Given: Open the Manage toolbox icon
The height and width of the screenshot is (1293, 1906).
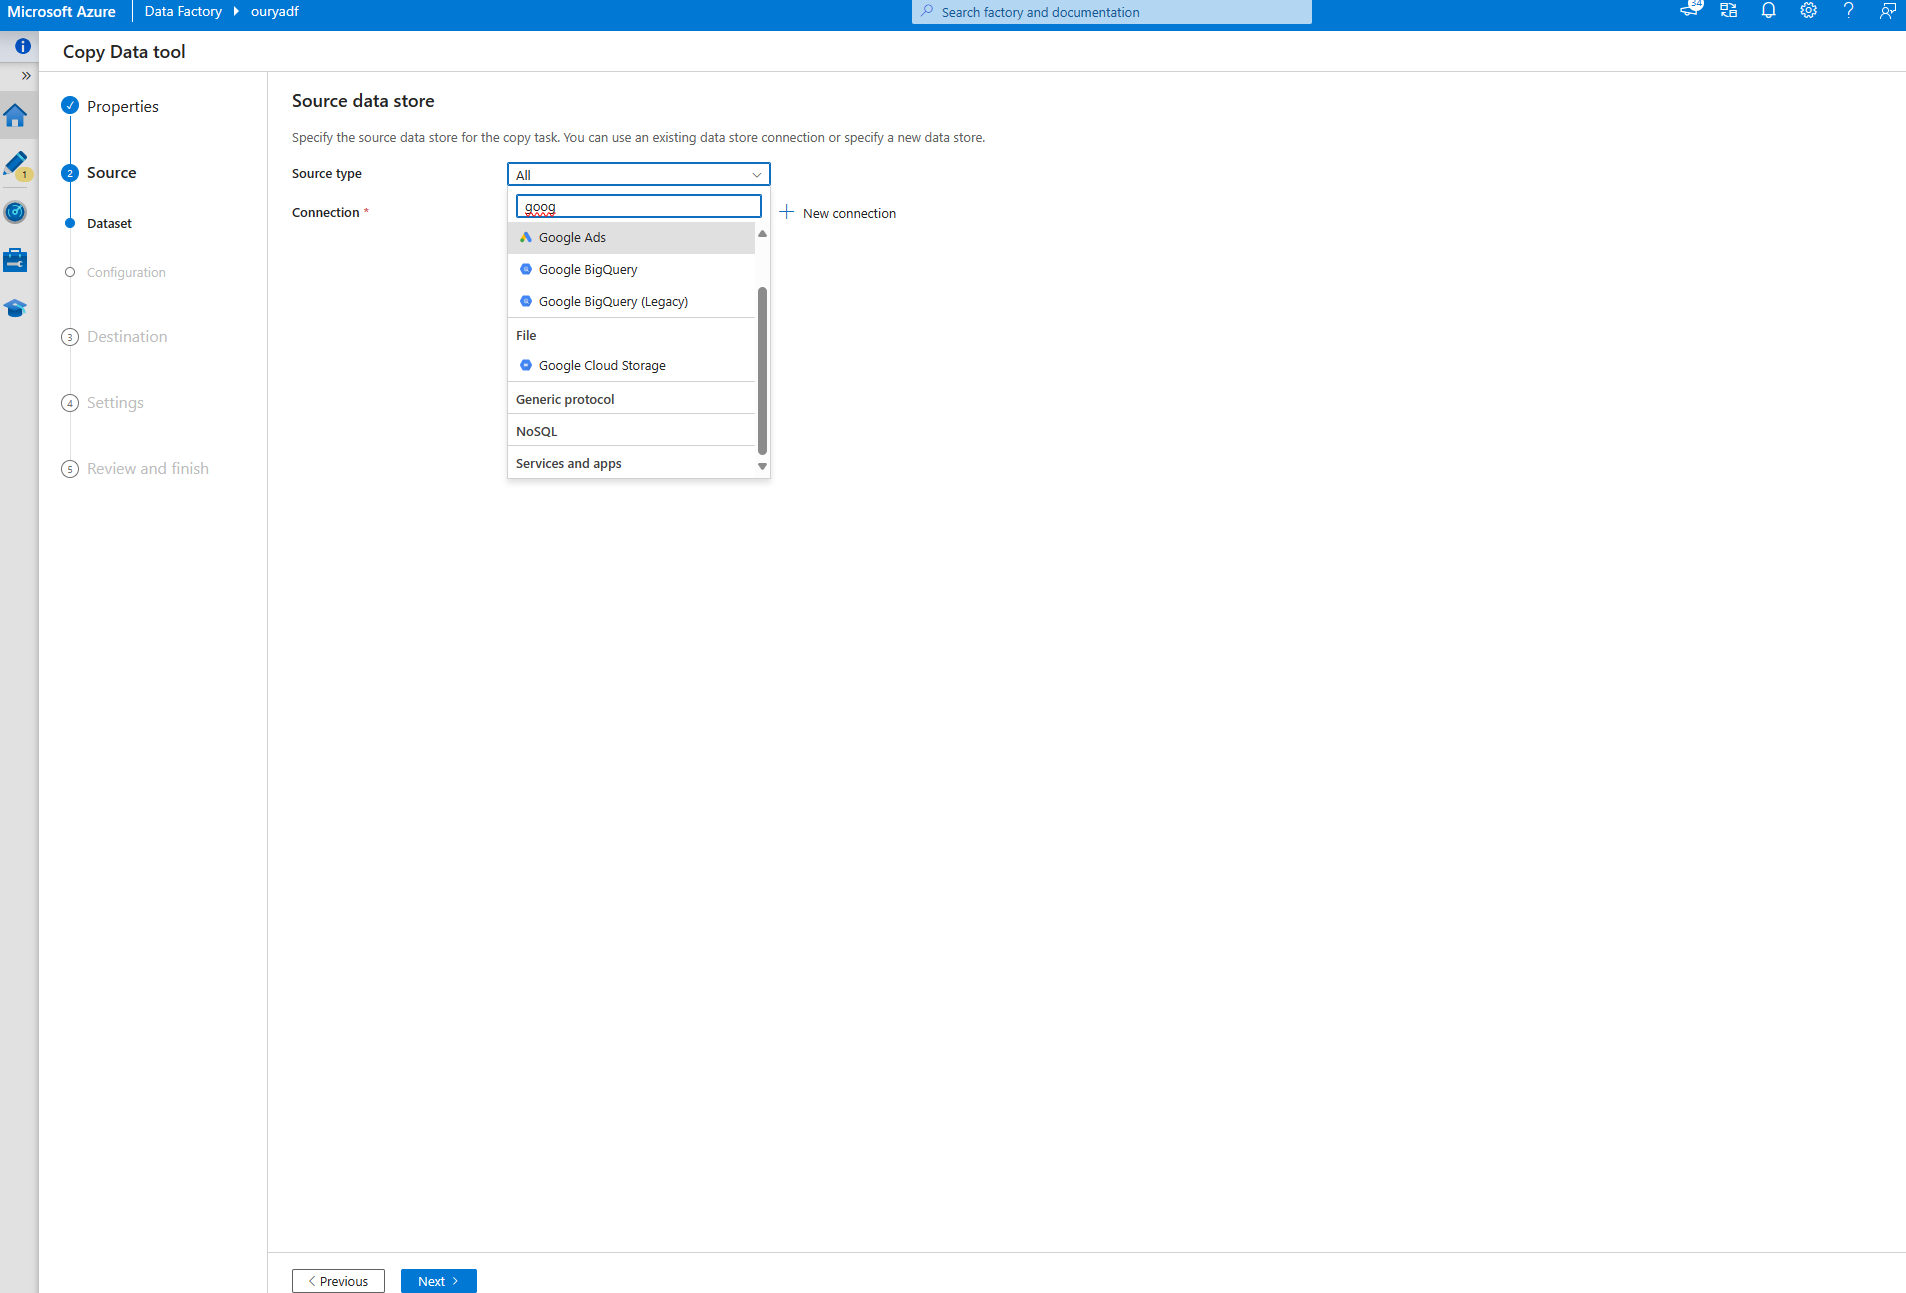Looking at the screenshot, I should [17, 260].
